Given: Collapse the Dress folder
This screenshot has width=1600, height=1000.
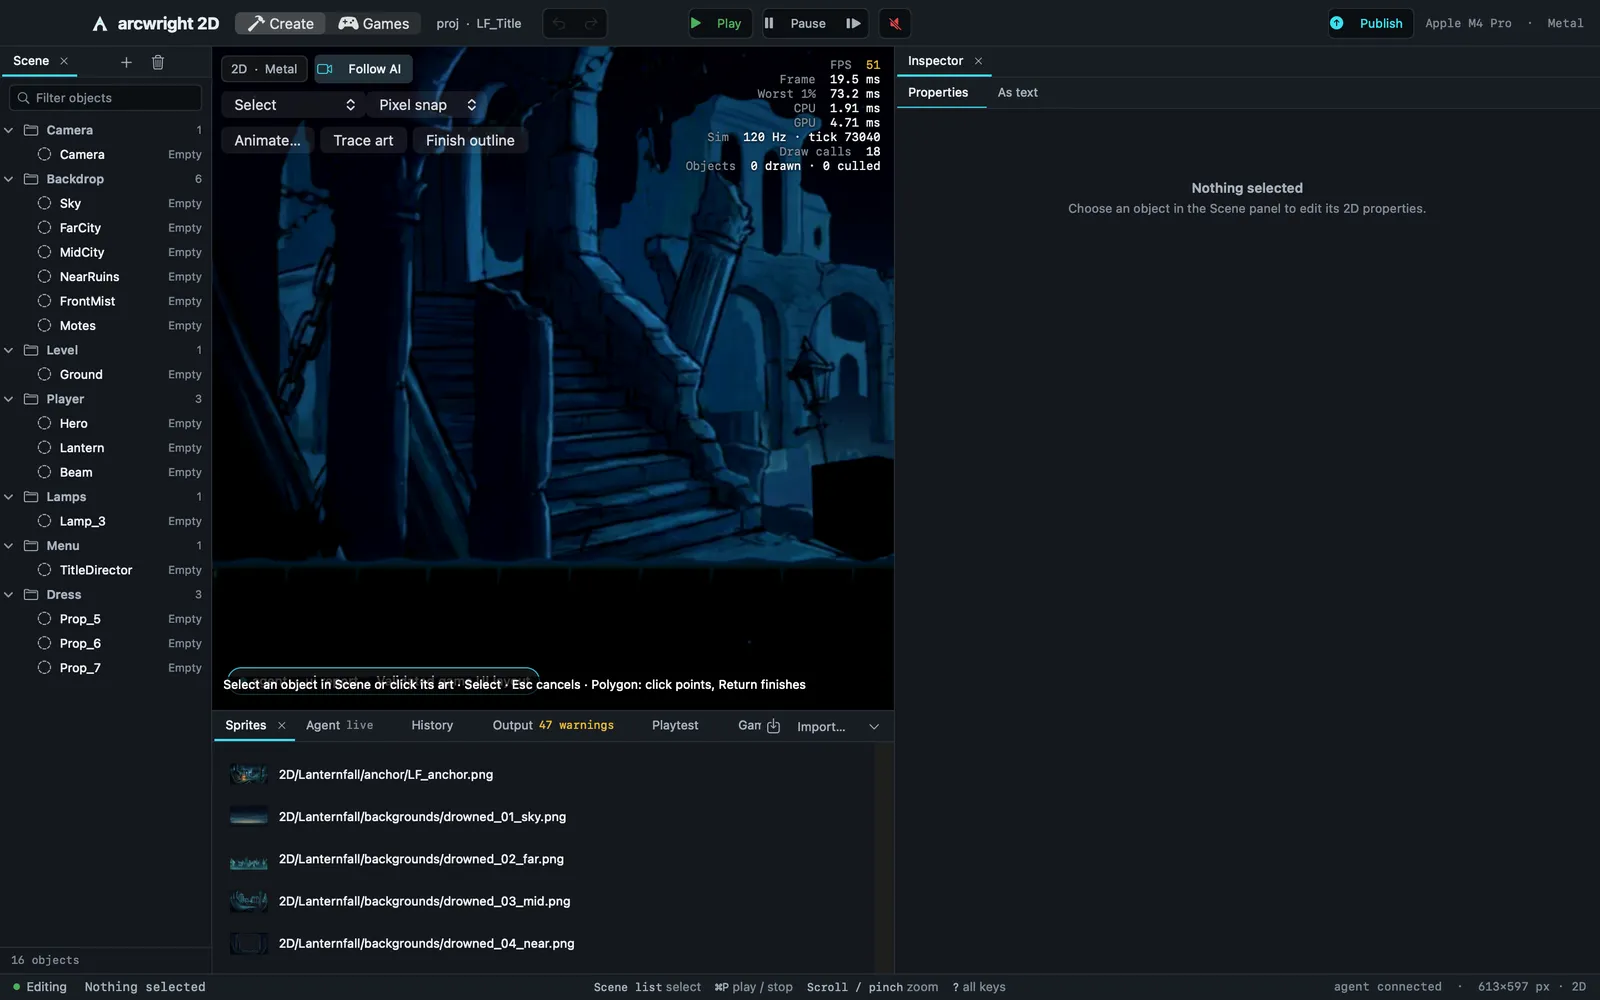Looking at the screenshot, I should tap(9, 595).
